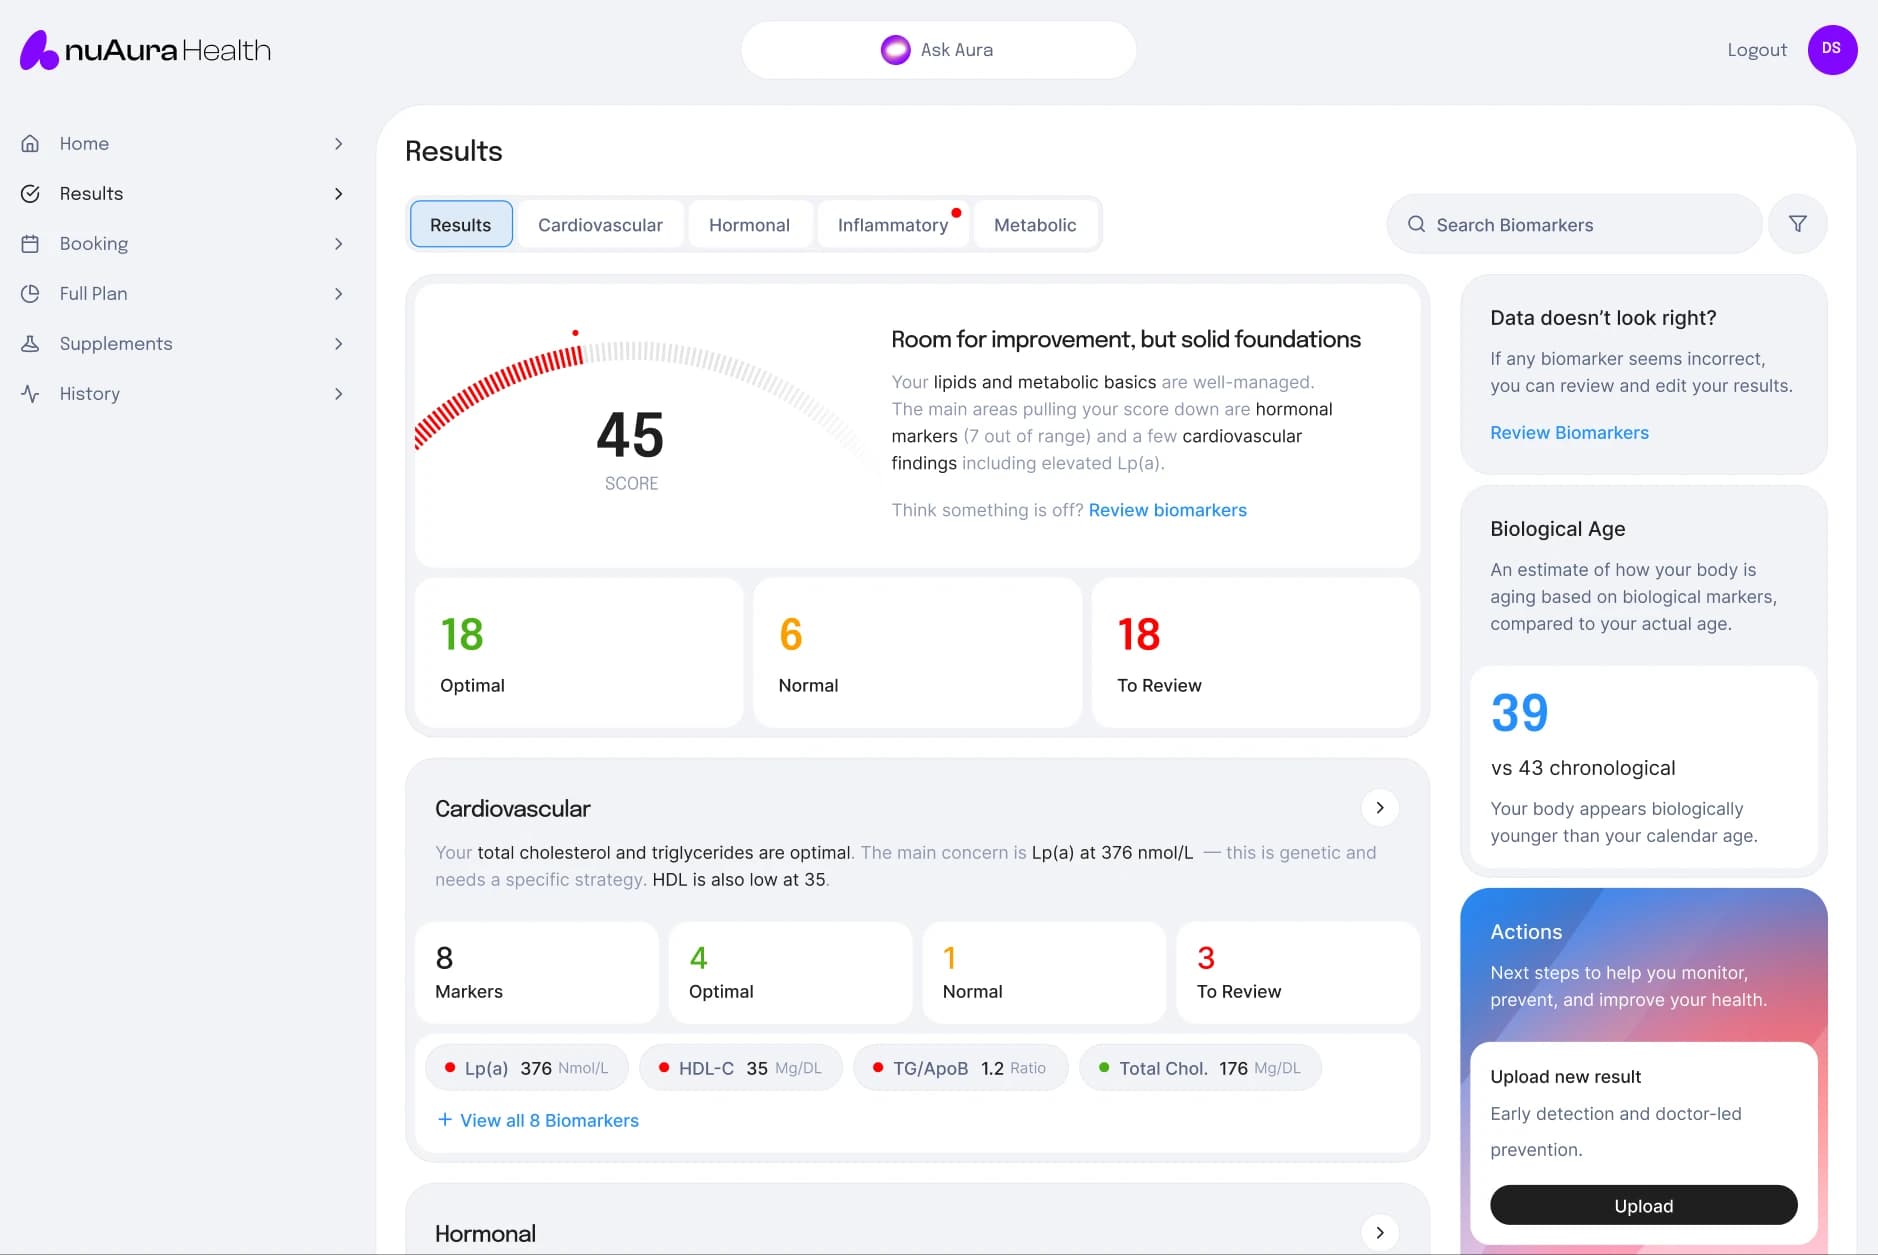Viewport: 1878px width, 1255px height.
Task: Open the TG/ApoB 1.2 Ratio biomarker chip
Action: [x=960, y=1067]
